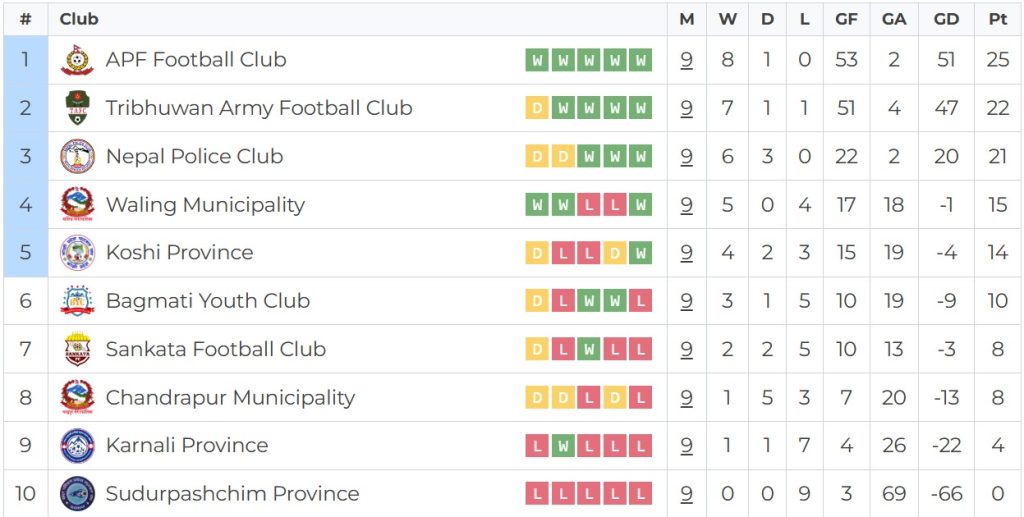
Task: Open the Nepal Police Club team name
Action: [x=194, y=156]
